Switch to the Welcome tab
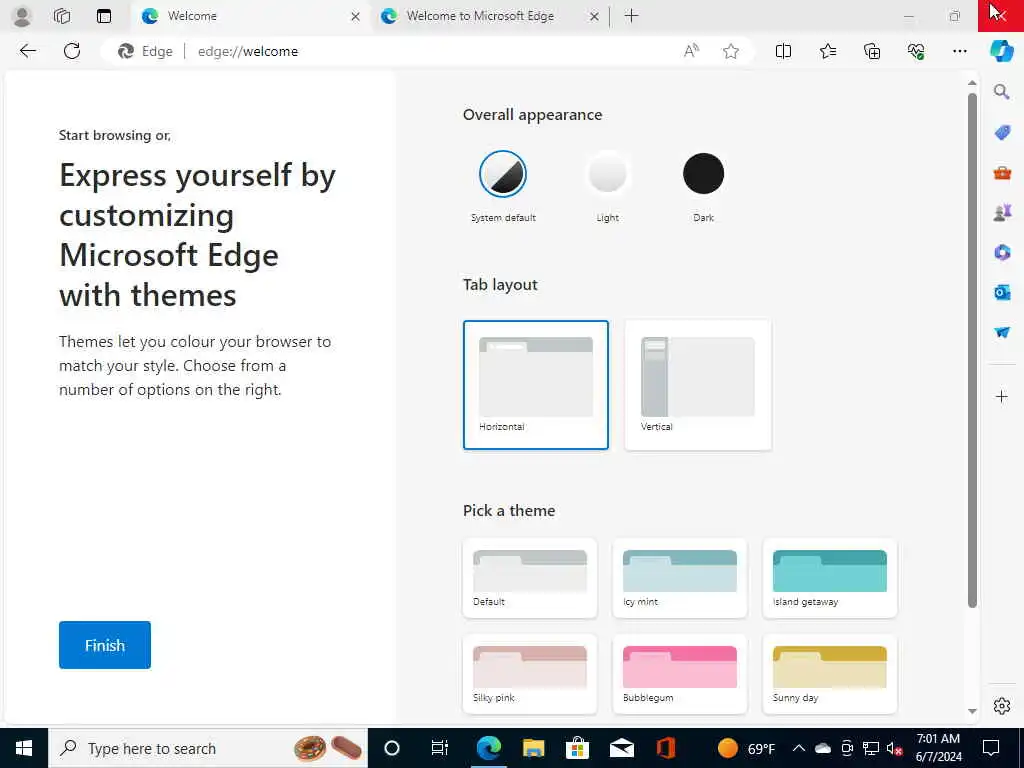This screenshot has height=768, width=1024. pyautogui.click(x=251, y=16)
